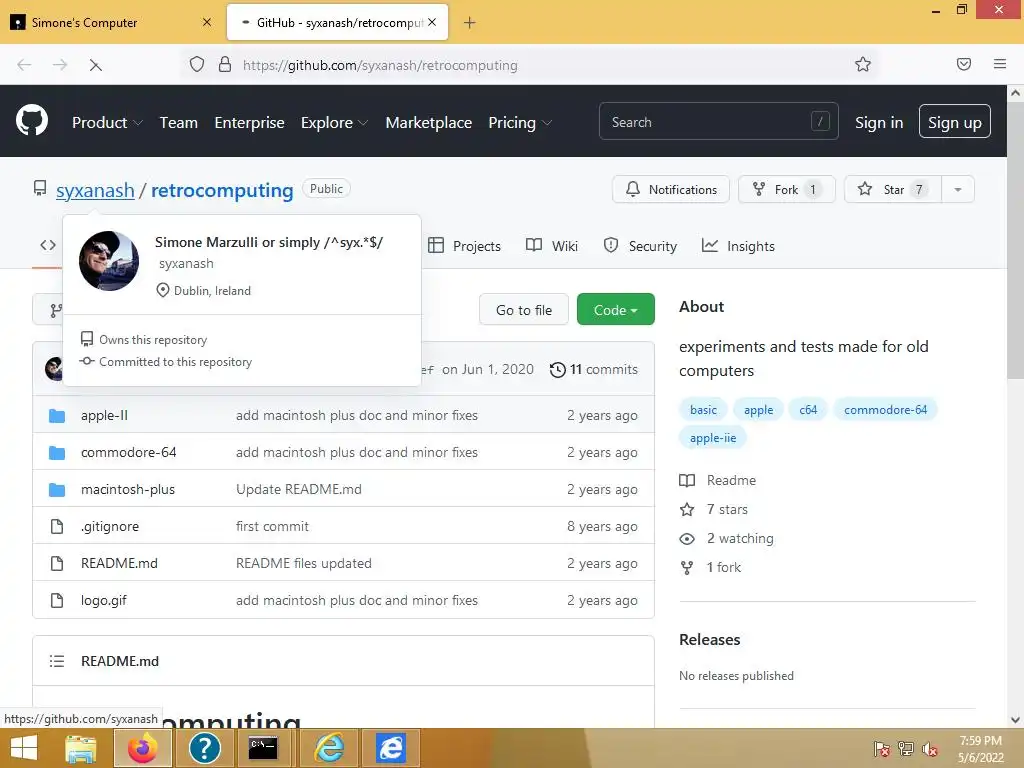Star the repository
The height and width of the screenshot is (768, 1024).
[893, 189]
